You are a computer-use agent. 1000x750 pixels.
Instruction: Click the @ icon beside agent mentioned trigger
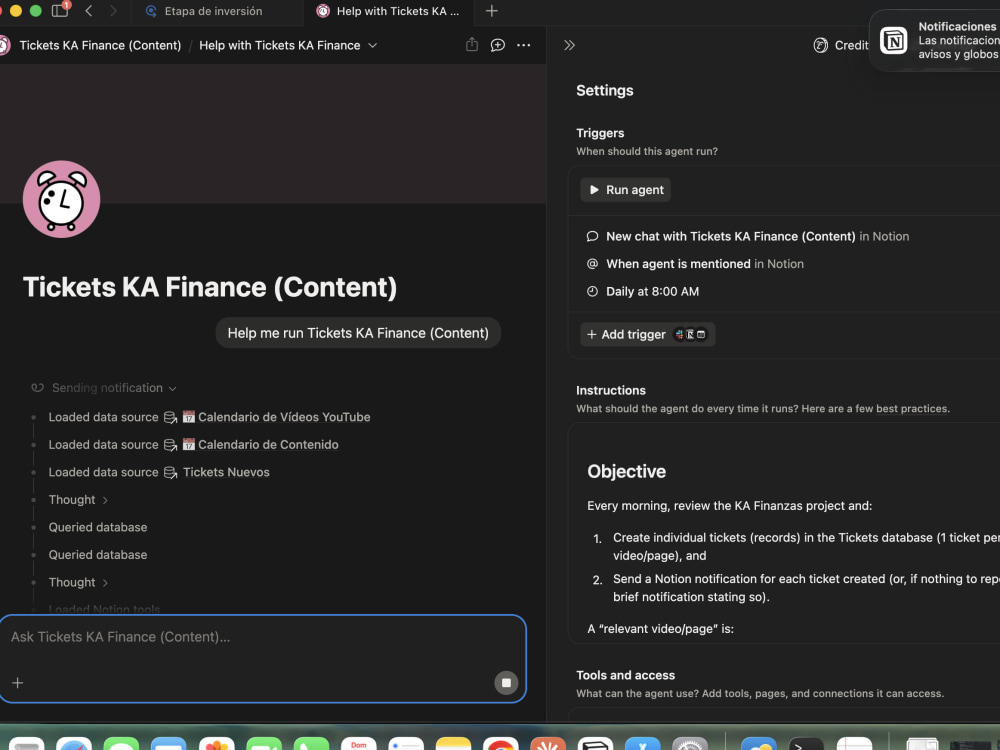[592, 264]
